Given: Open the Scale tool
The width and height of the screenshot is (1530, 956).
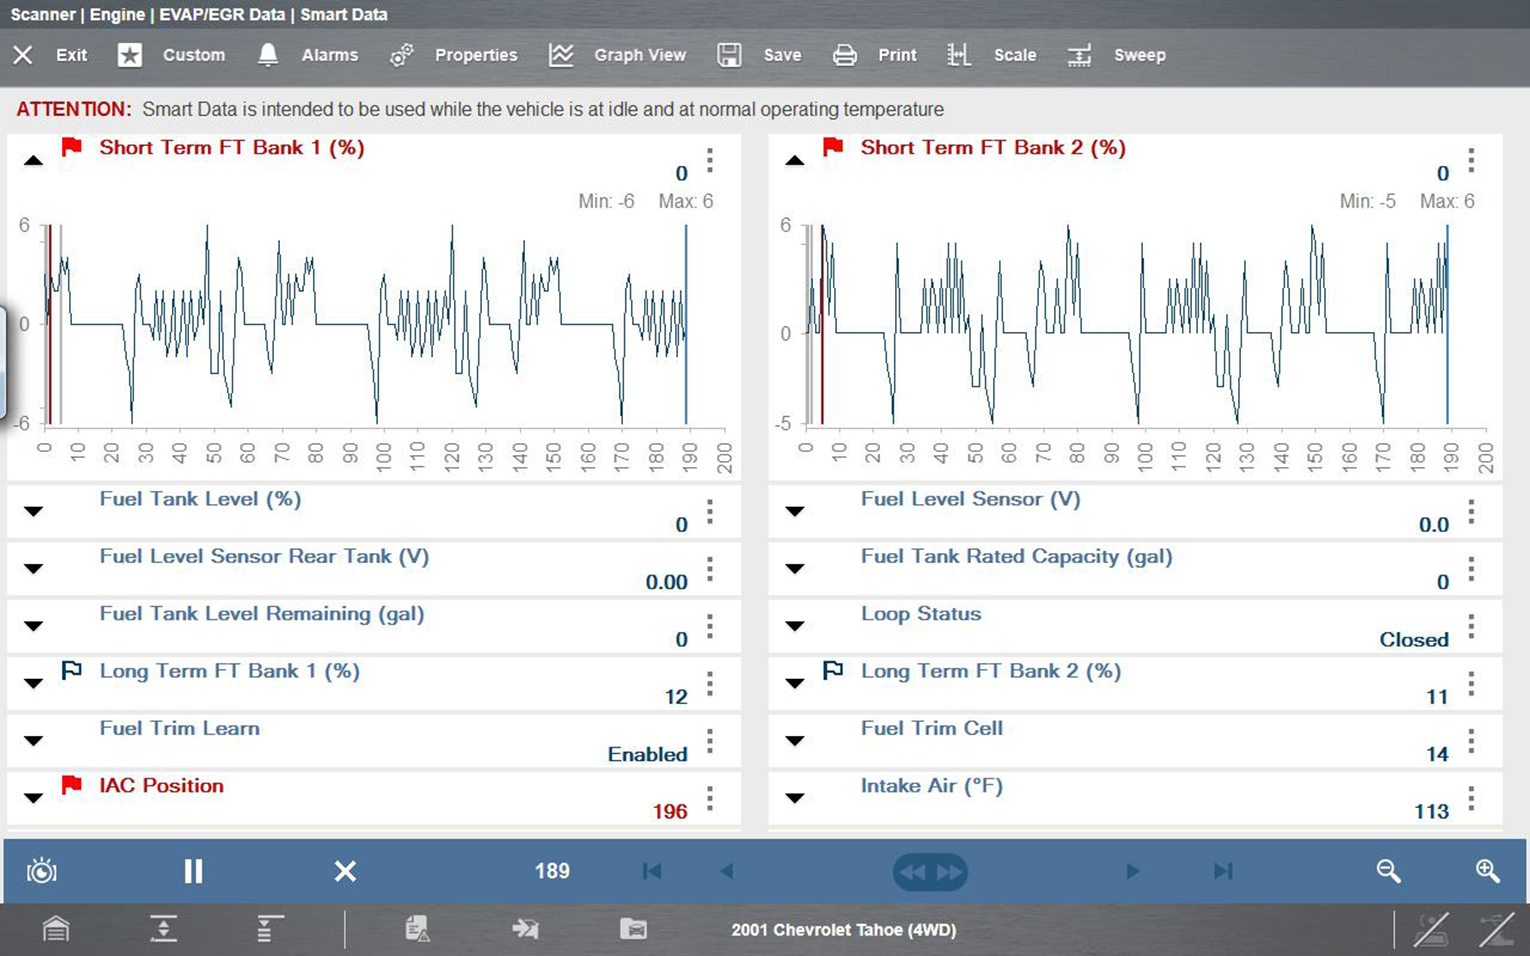Looking at the screenshot, I should (x=959, y=55).
